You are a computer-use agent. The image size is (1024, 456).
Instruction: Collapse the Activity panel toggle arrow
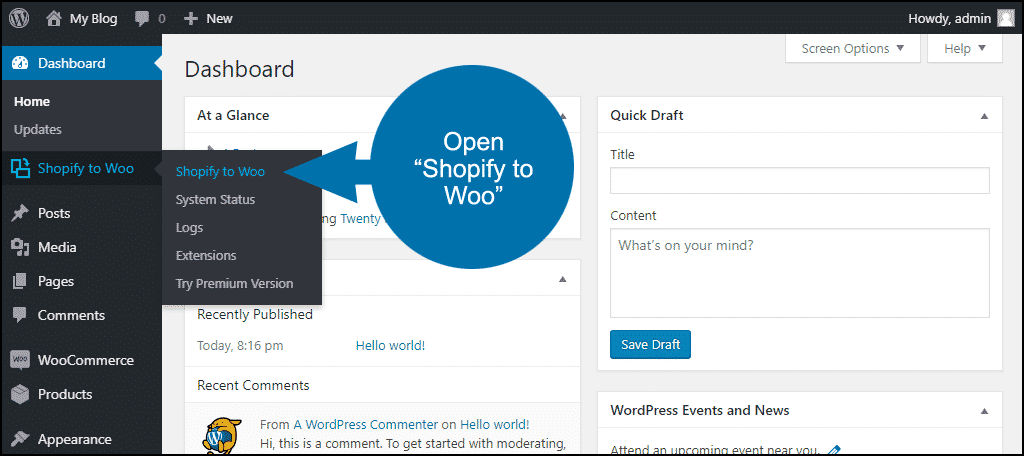562,280
